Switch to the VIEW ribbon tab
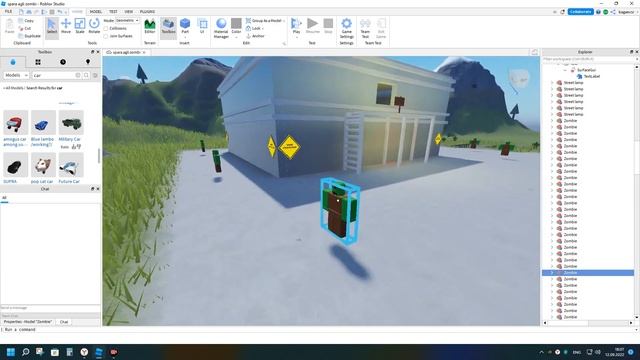640x360 pixels. click(x=129, y=11)
